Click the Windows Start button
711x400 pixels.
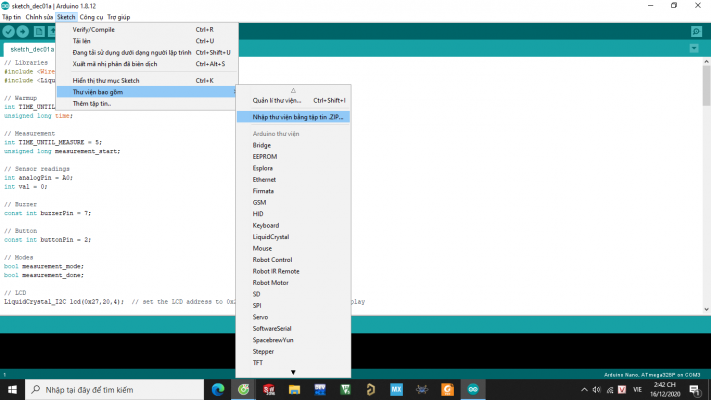pos(12,390)
